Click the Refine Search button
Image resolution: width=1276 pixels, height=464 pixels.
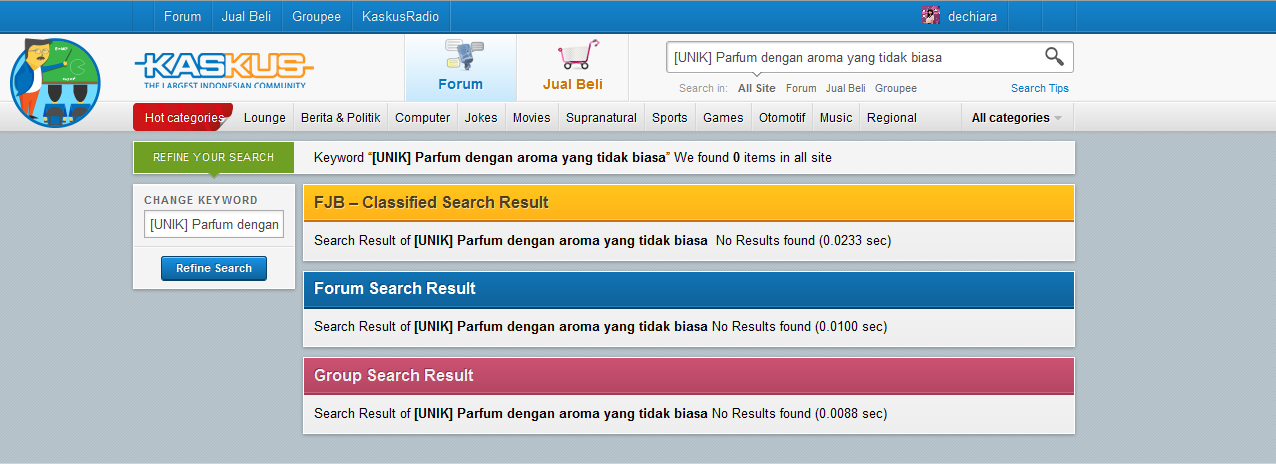214,268
